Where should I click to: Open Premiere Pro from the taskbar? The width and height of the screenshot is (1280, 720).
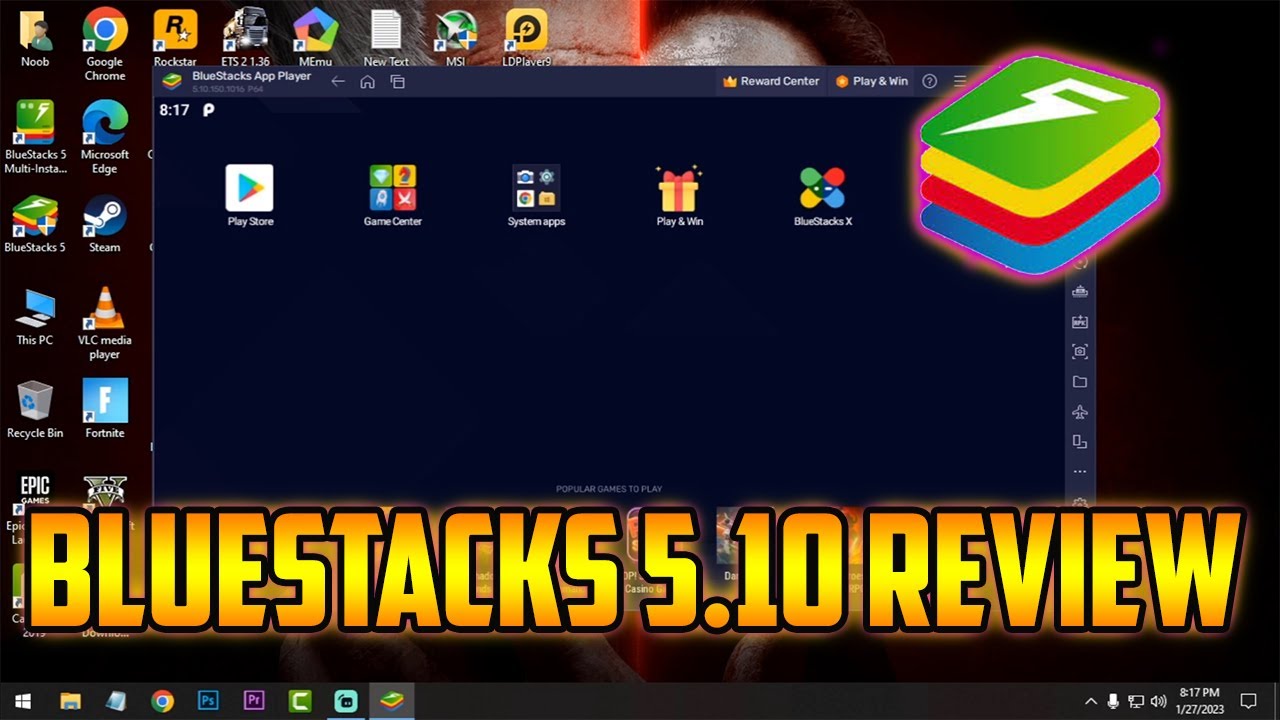254,701
